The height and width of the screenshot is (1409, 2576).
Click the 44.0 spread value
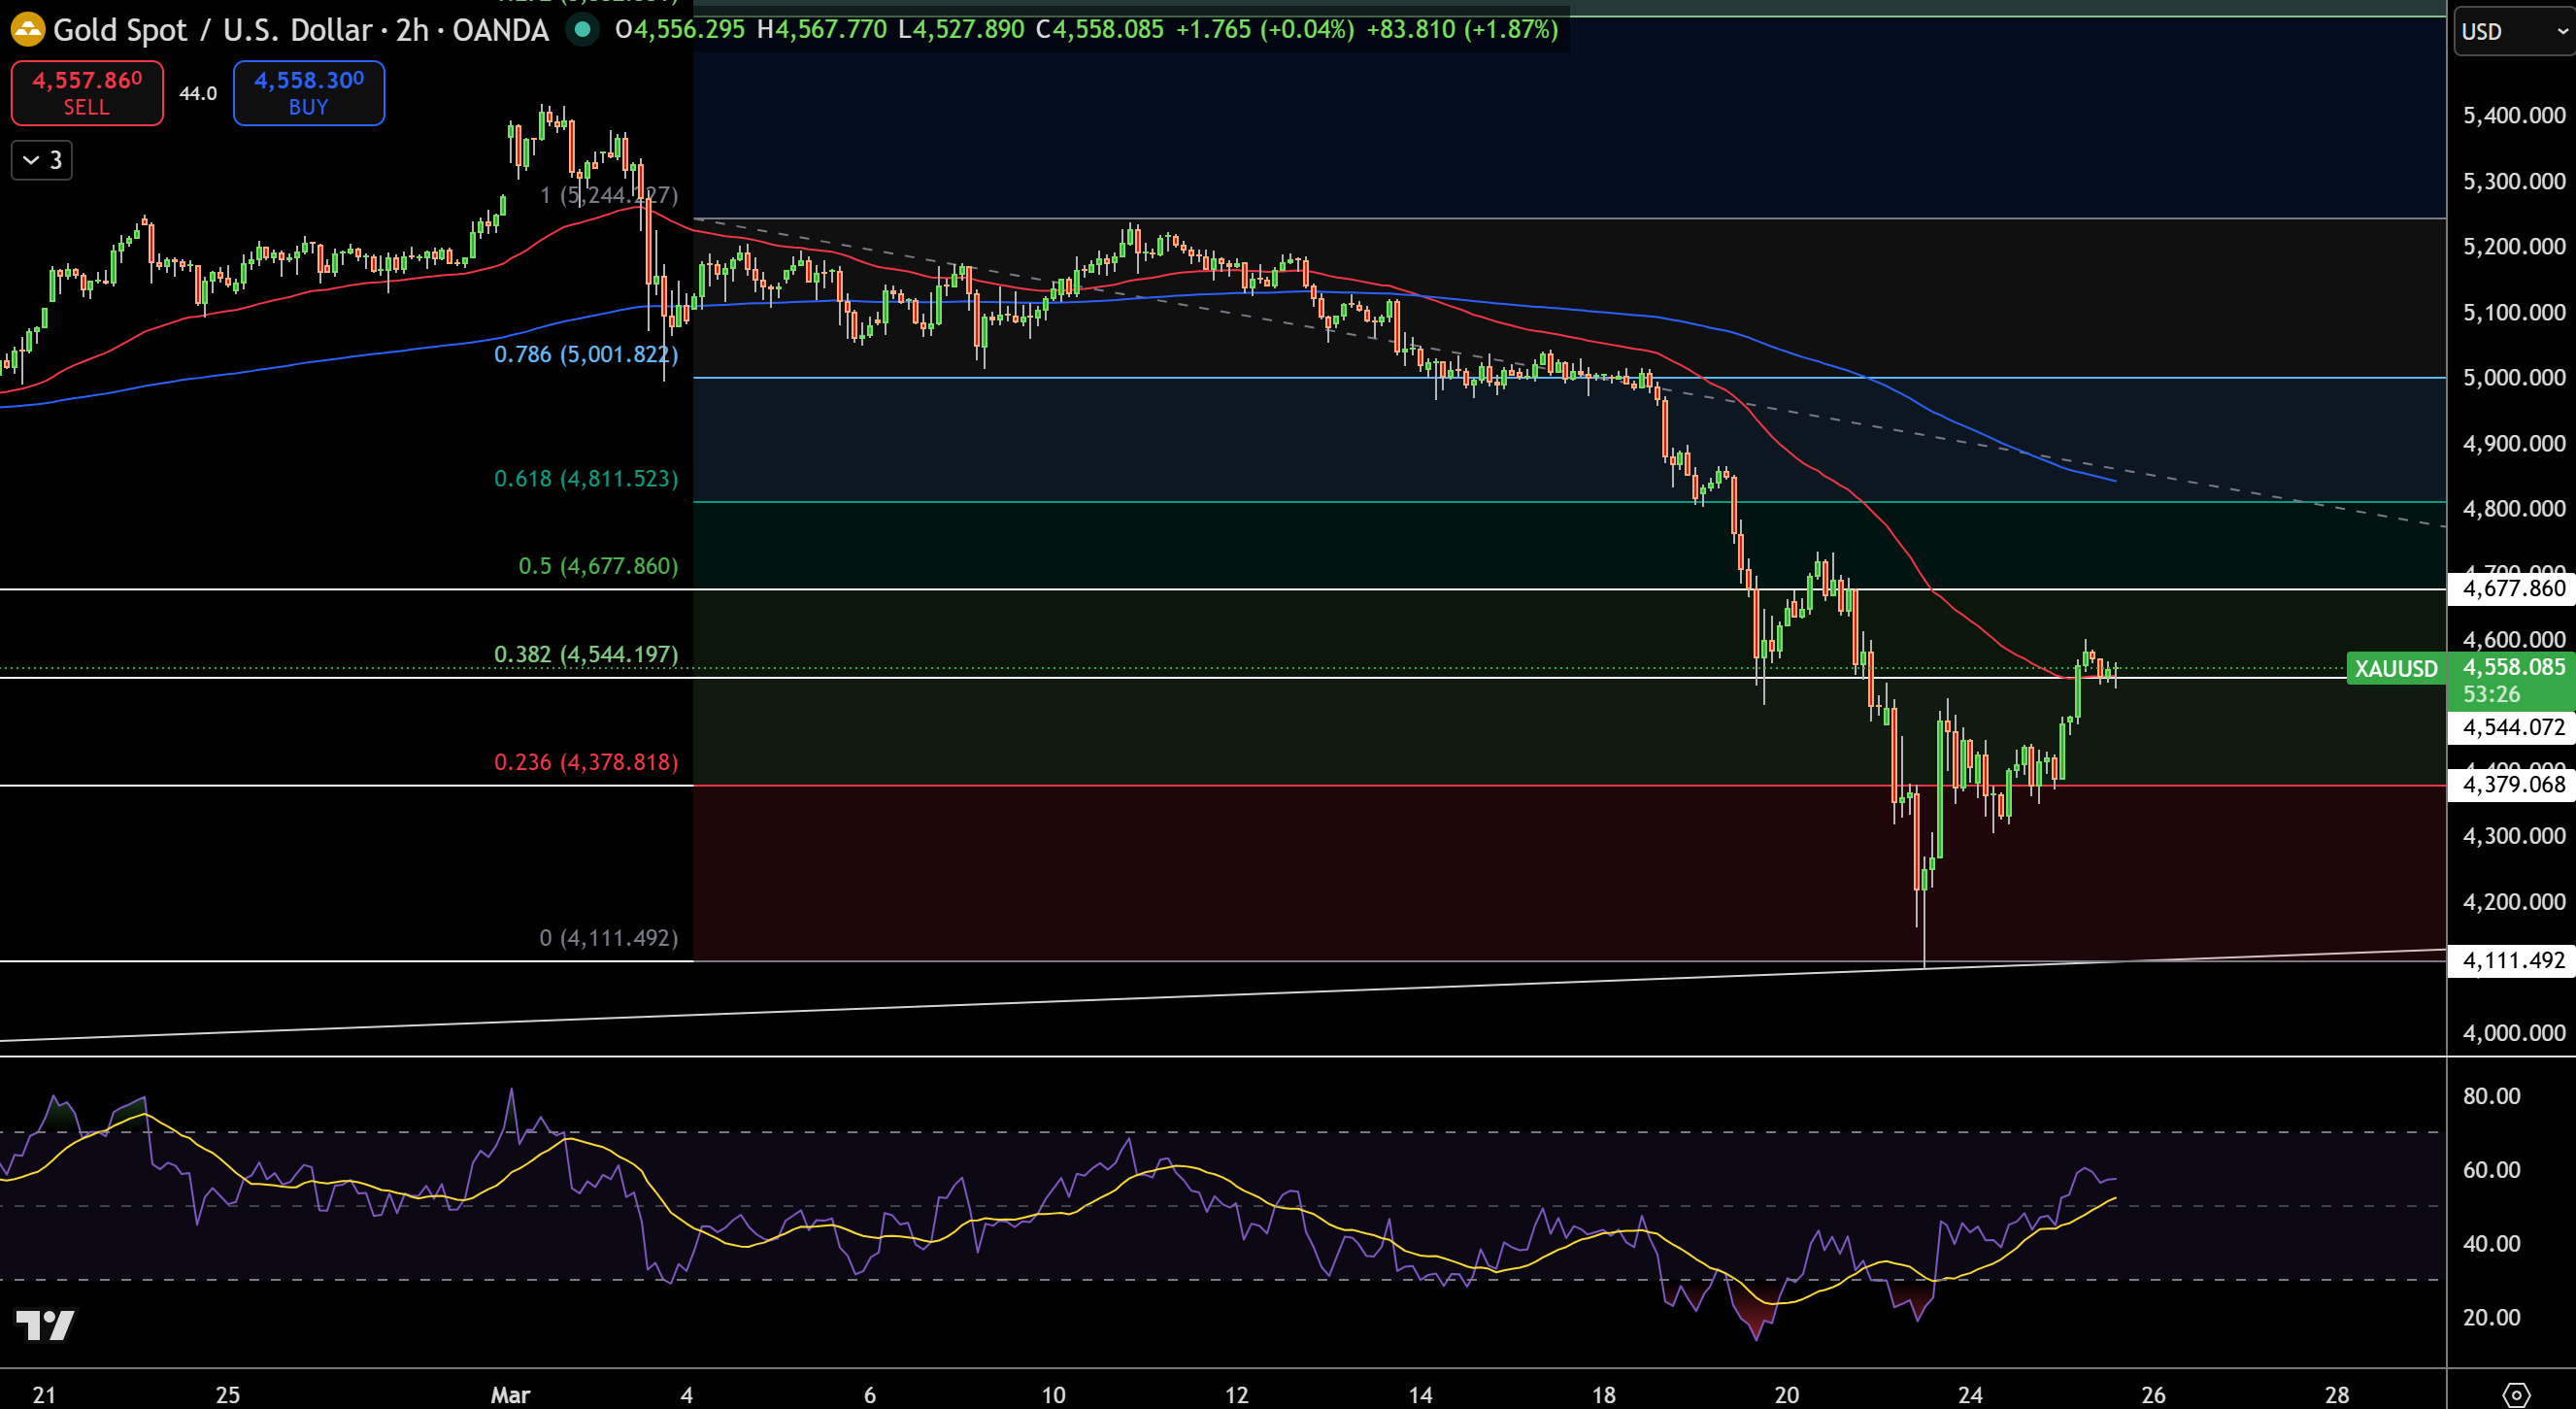pos(198,93)
